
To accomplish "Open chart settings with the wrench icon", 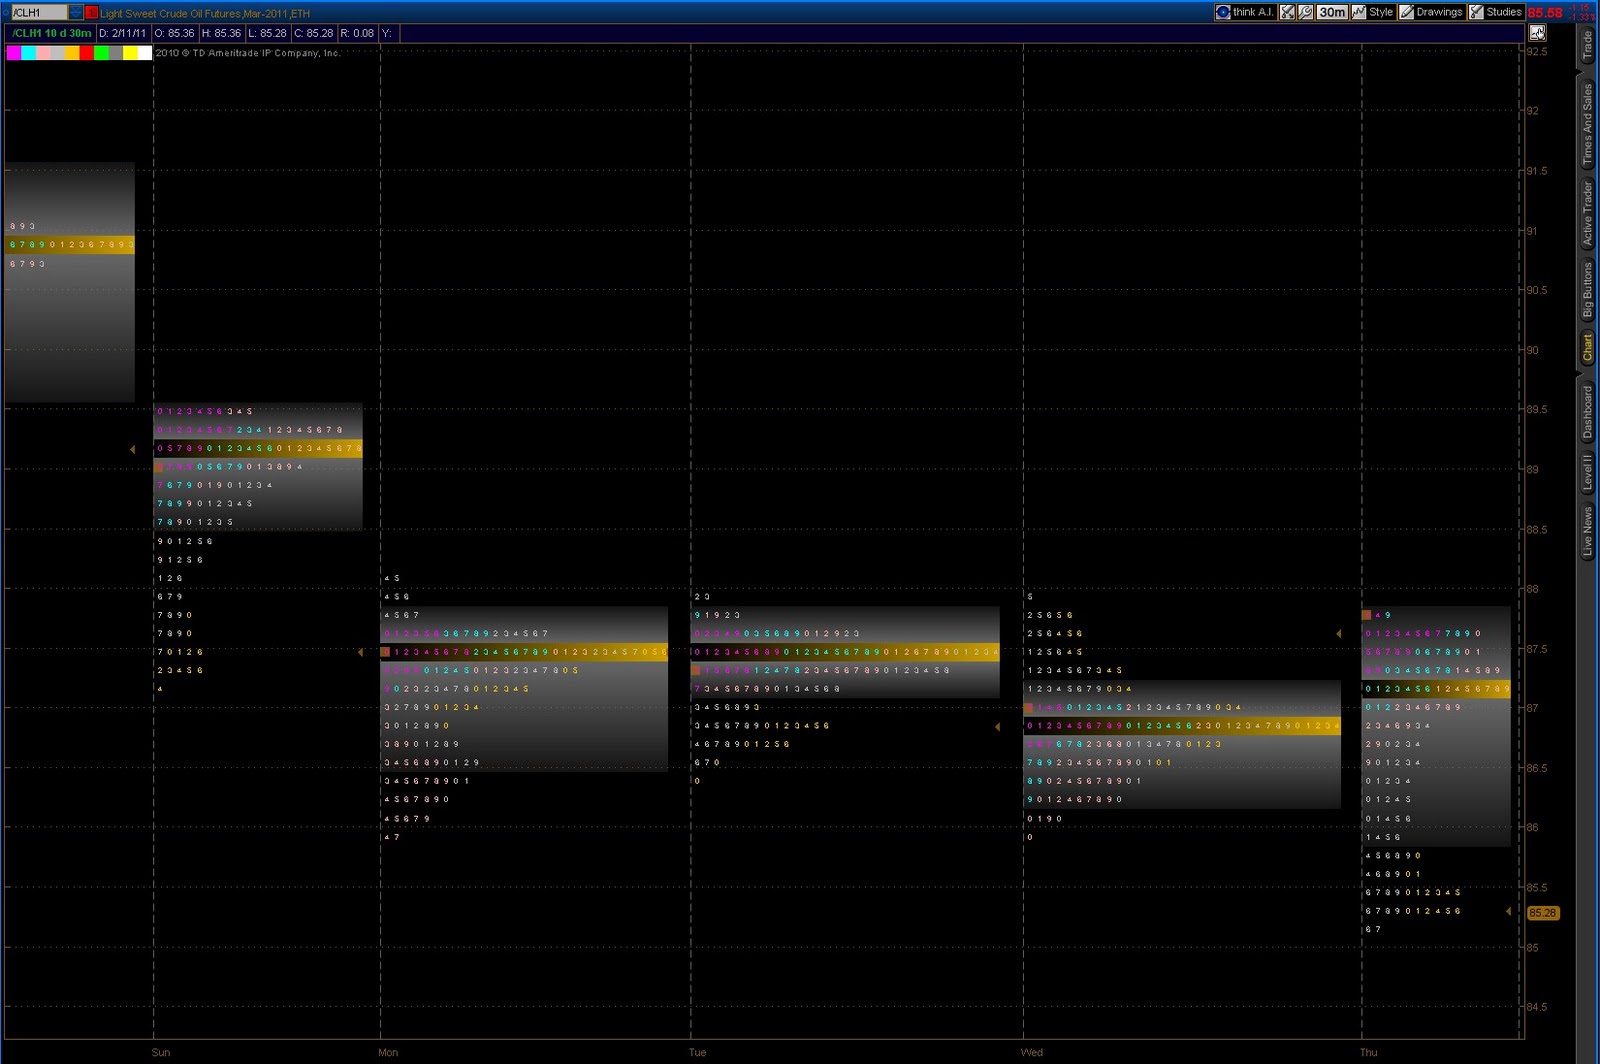I will 1307,12.
